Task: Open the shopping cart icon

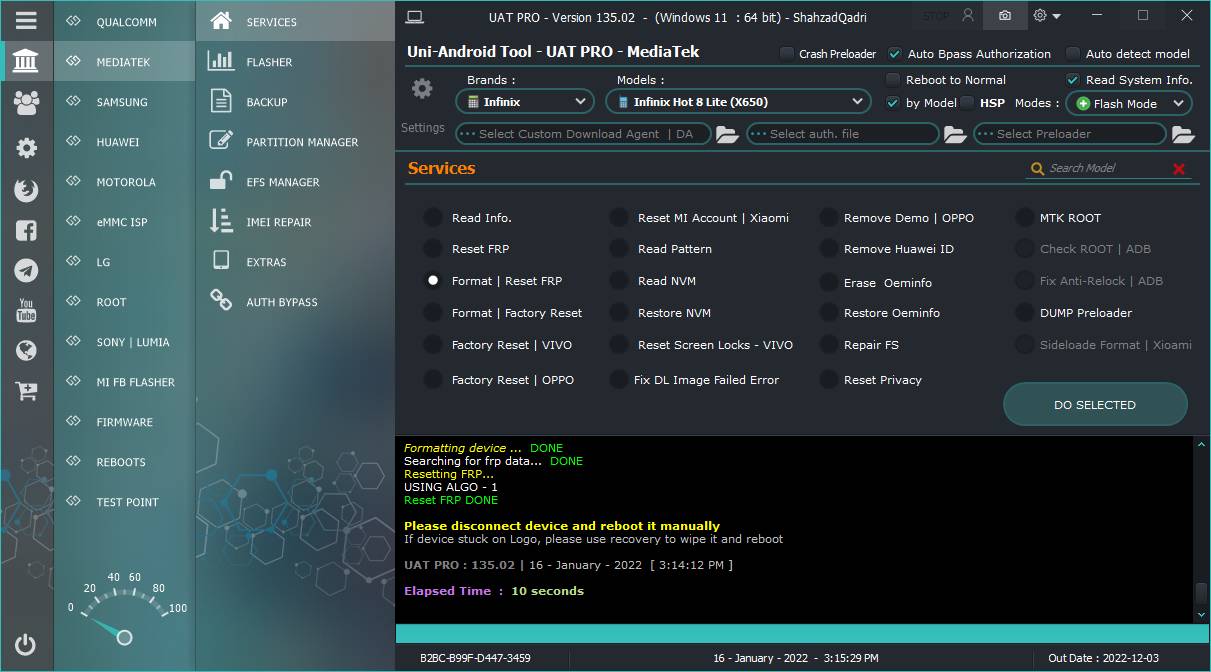Action: pyautogui.click(x=26, y=391)
